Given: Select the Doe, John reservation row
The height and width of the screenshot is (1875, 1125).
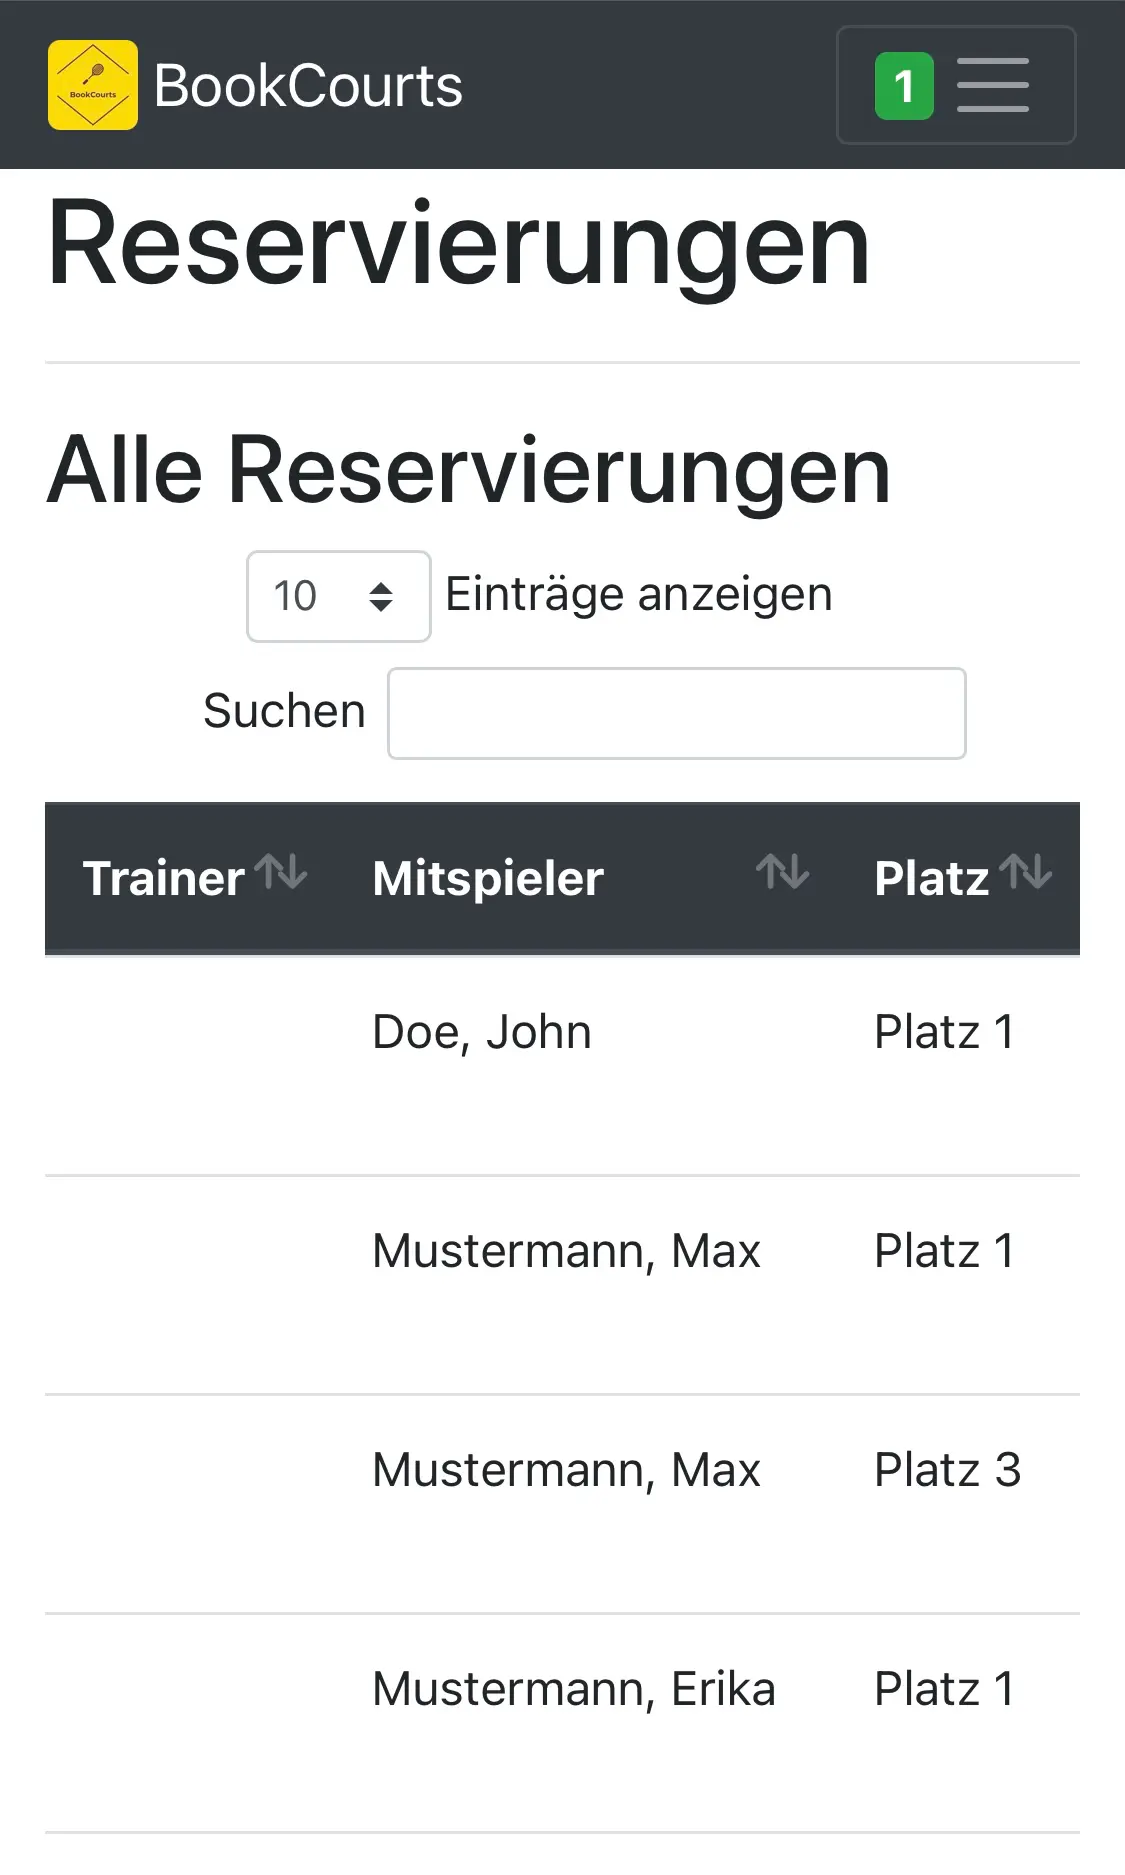Looking at the screenshot, I should pyautogui.click(x=482, y=1032).
